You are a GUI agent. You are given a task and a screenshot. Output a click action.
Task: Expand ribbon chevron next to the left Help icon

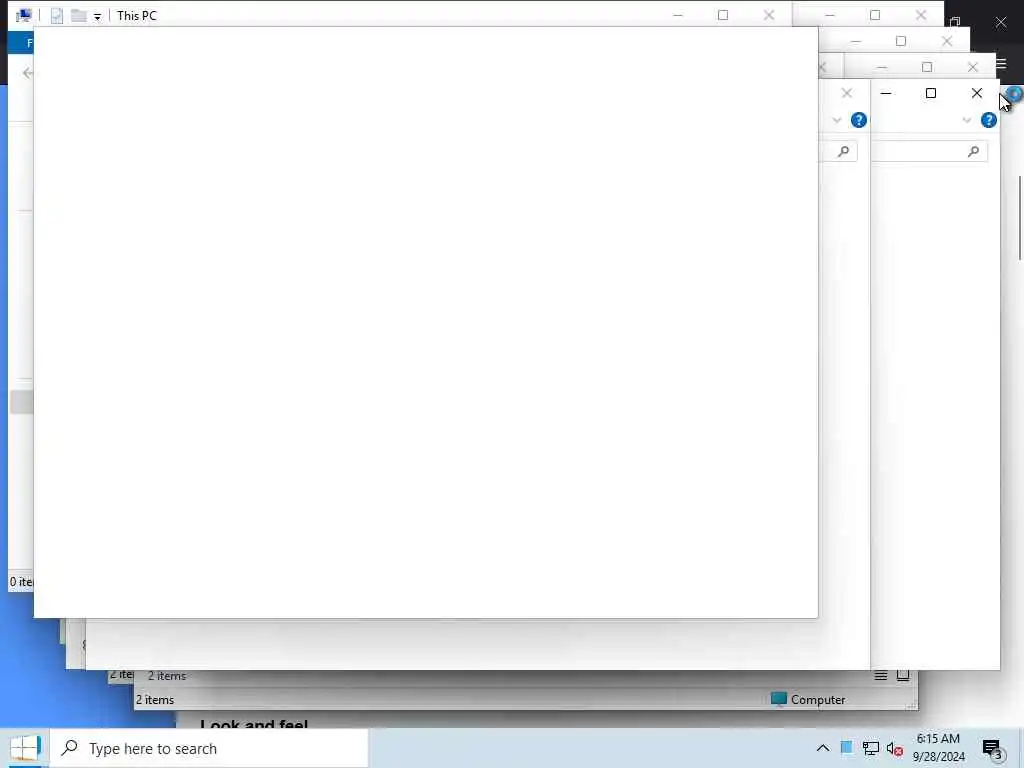tap(837, 120)
